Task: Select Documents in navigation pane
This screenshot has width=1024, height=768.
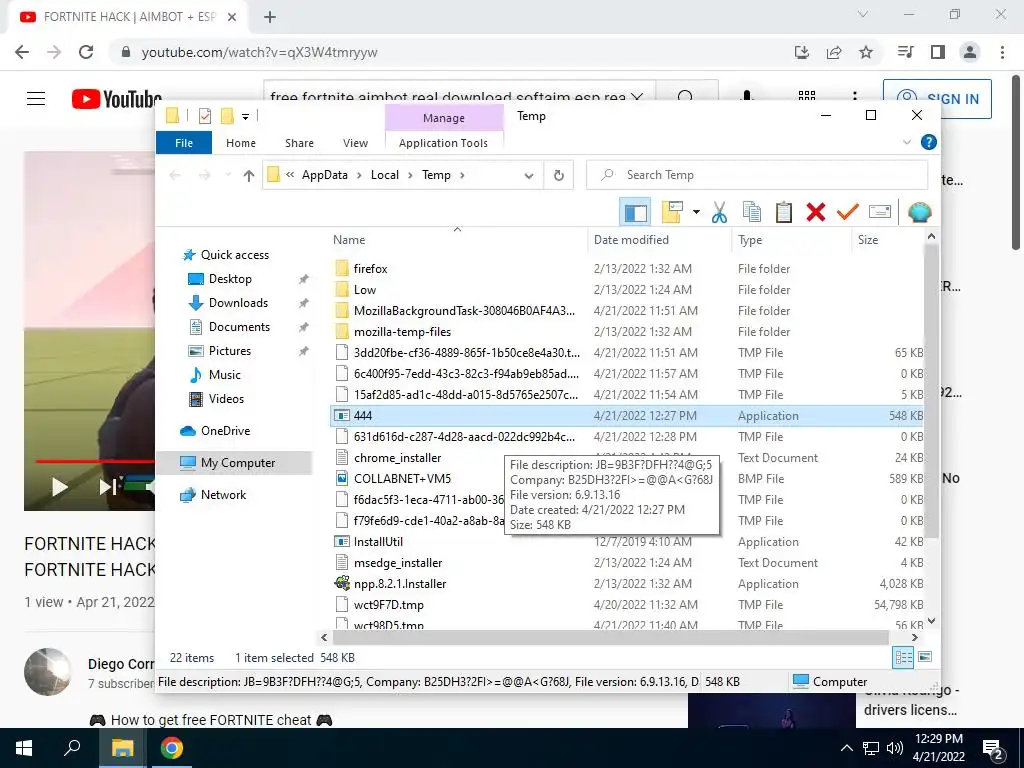Action: pyautogui.click(x=239, y=327)
